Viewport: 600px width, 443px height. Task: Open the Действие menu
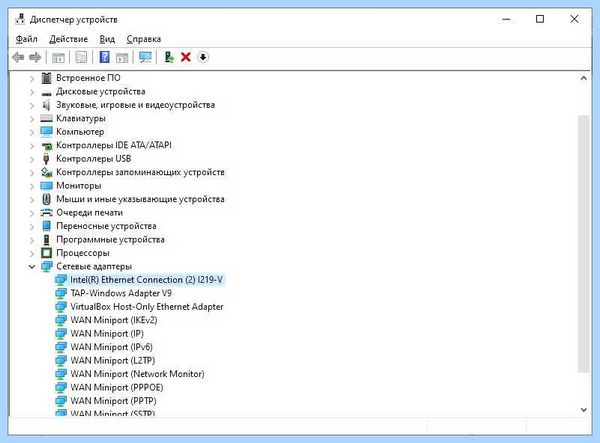click(68, 39)
